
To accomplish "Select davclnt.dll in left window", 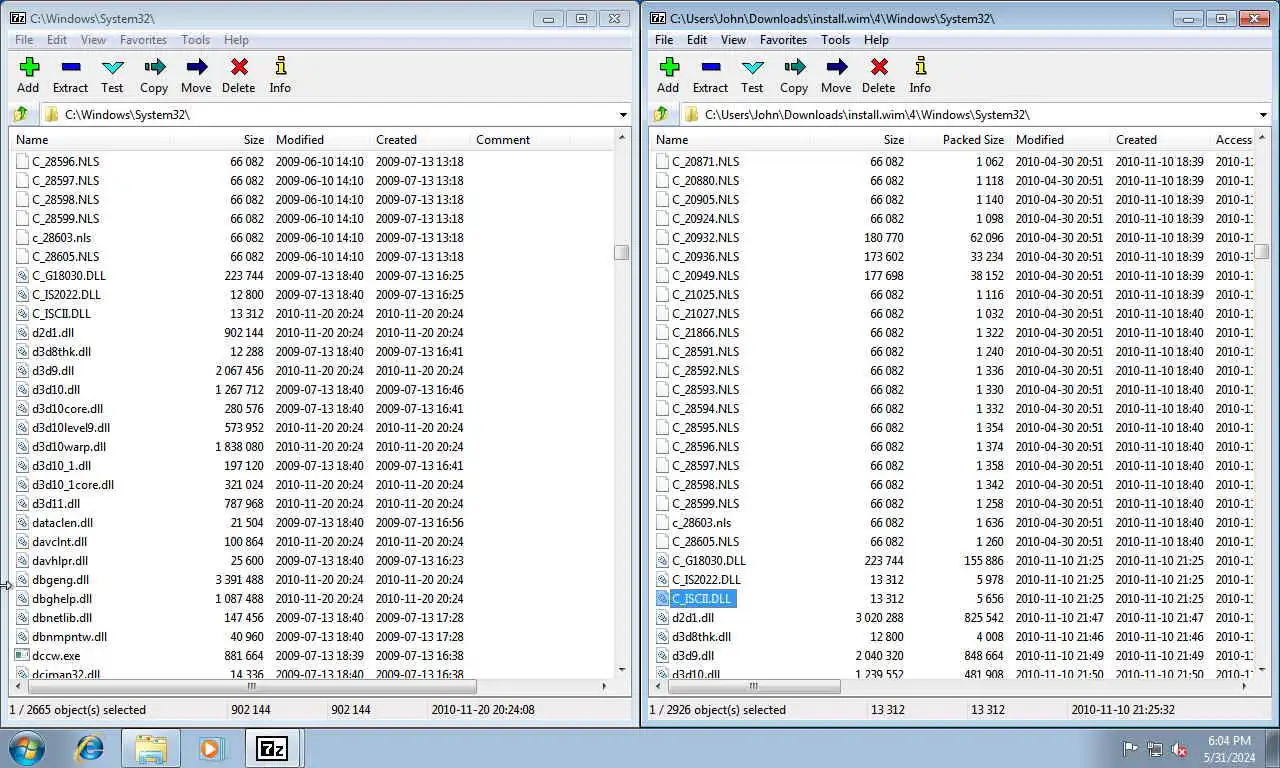I will point(59,541).
